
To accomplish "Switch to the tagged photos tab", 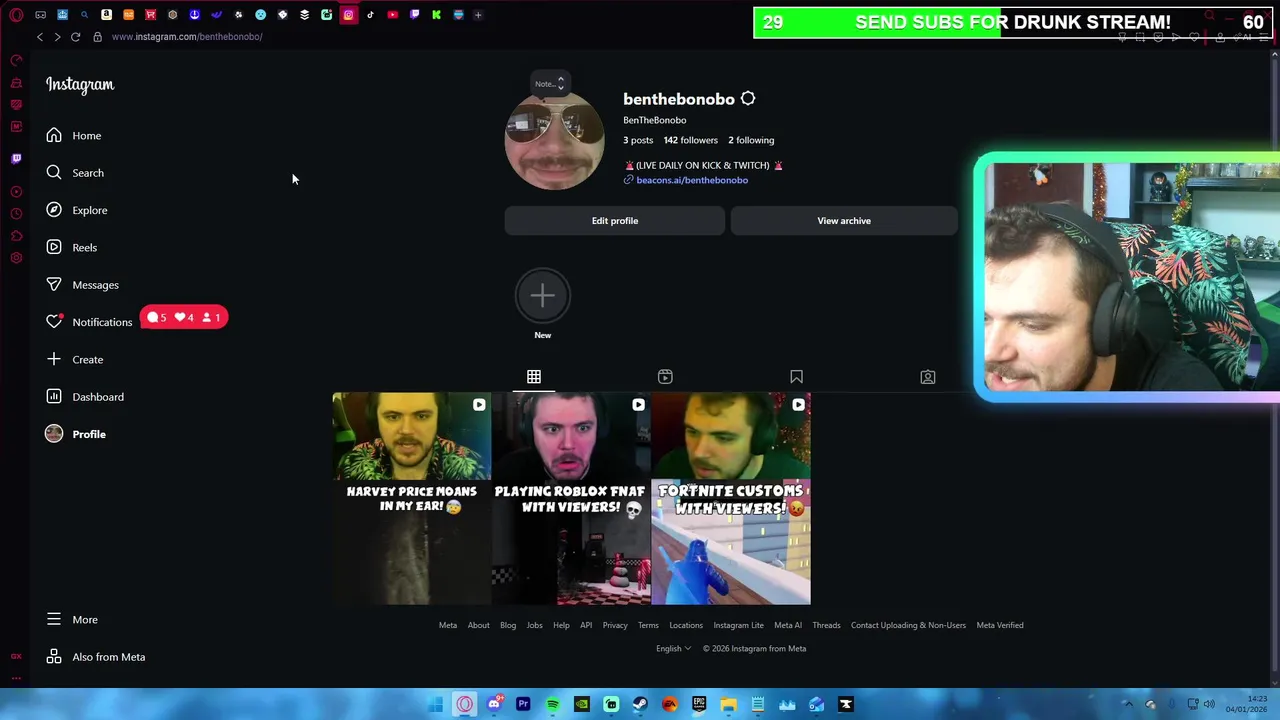I will tap(928, 377).
